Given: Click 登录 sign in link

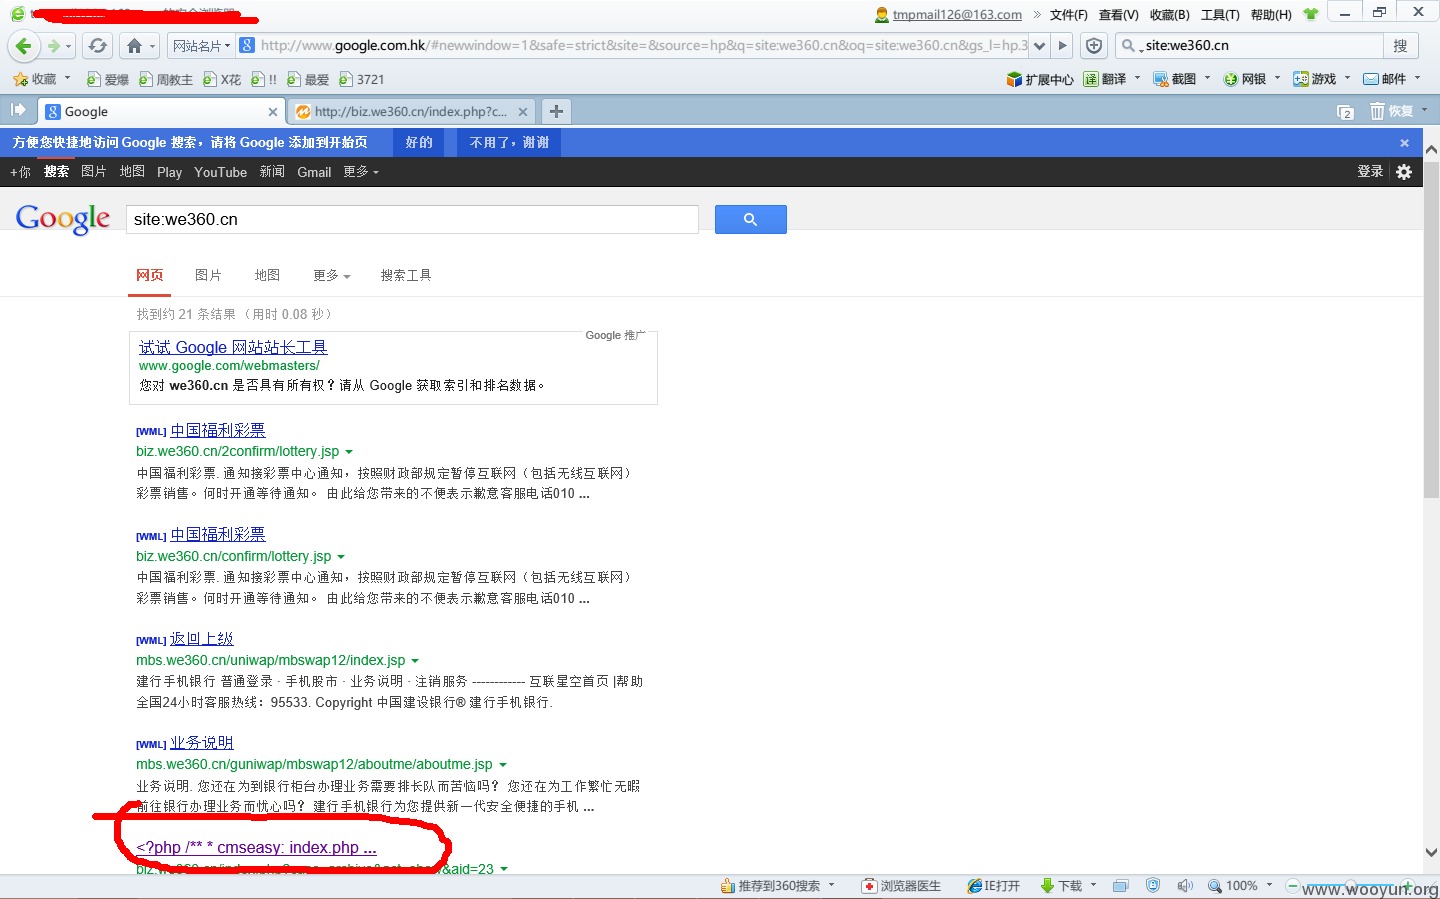Looking at the screenshot, I should [1370, 172].
